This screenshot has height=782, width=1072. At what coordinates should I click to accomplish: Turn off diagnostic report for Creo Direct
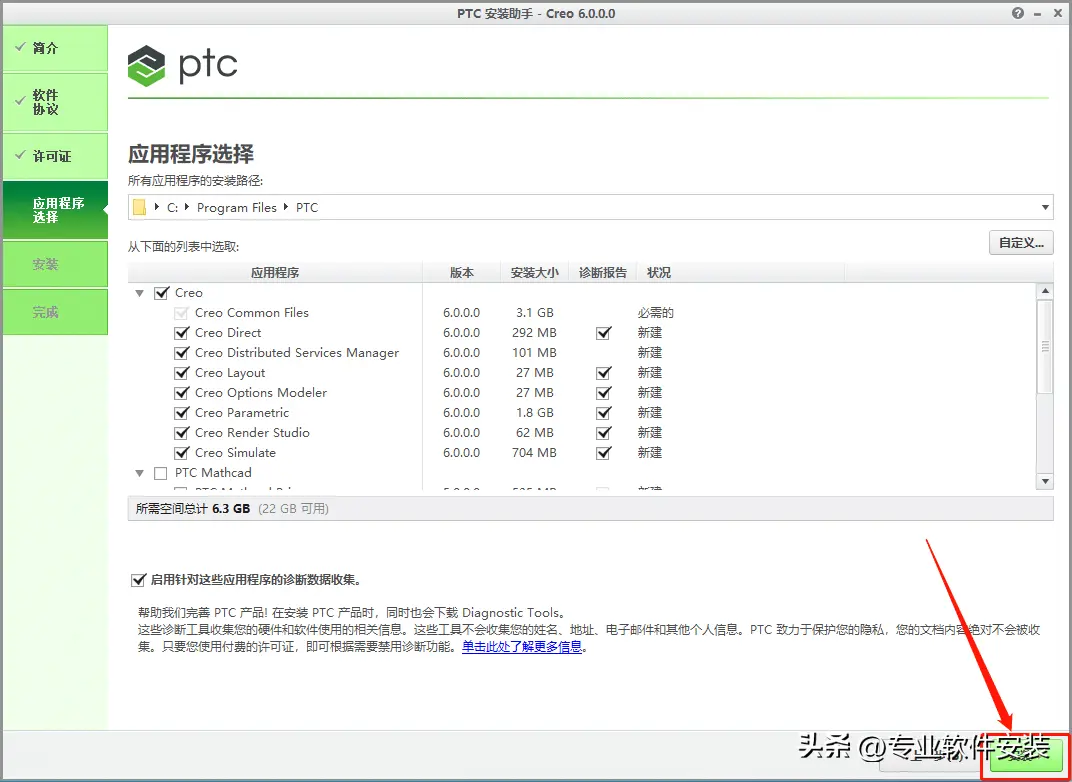603,333
